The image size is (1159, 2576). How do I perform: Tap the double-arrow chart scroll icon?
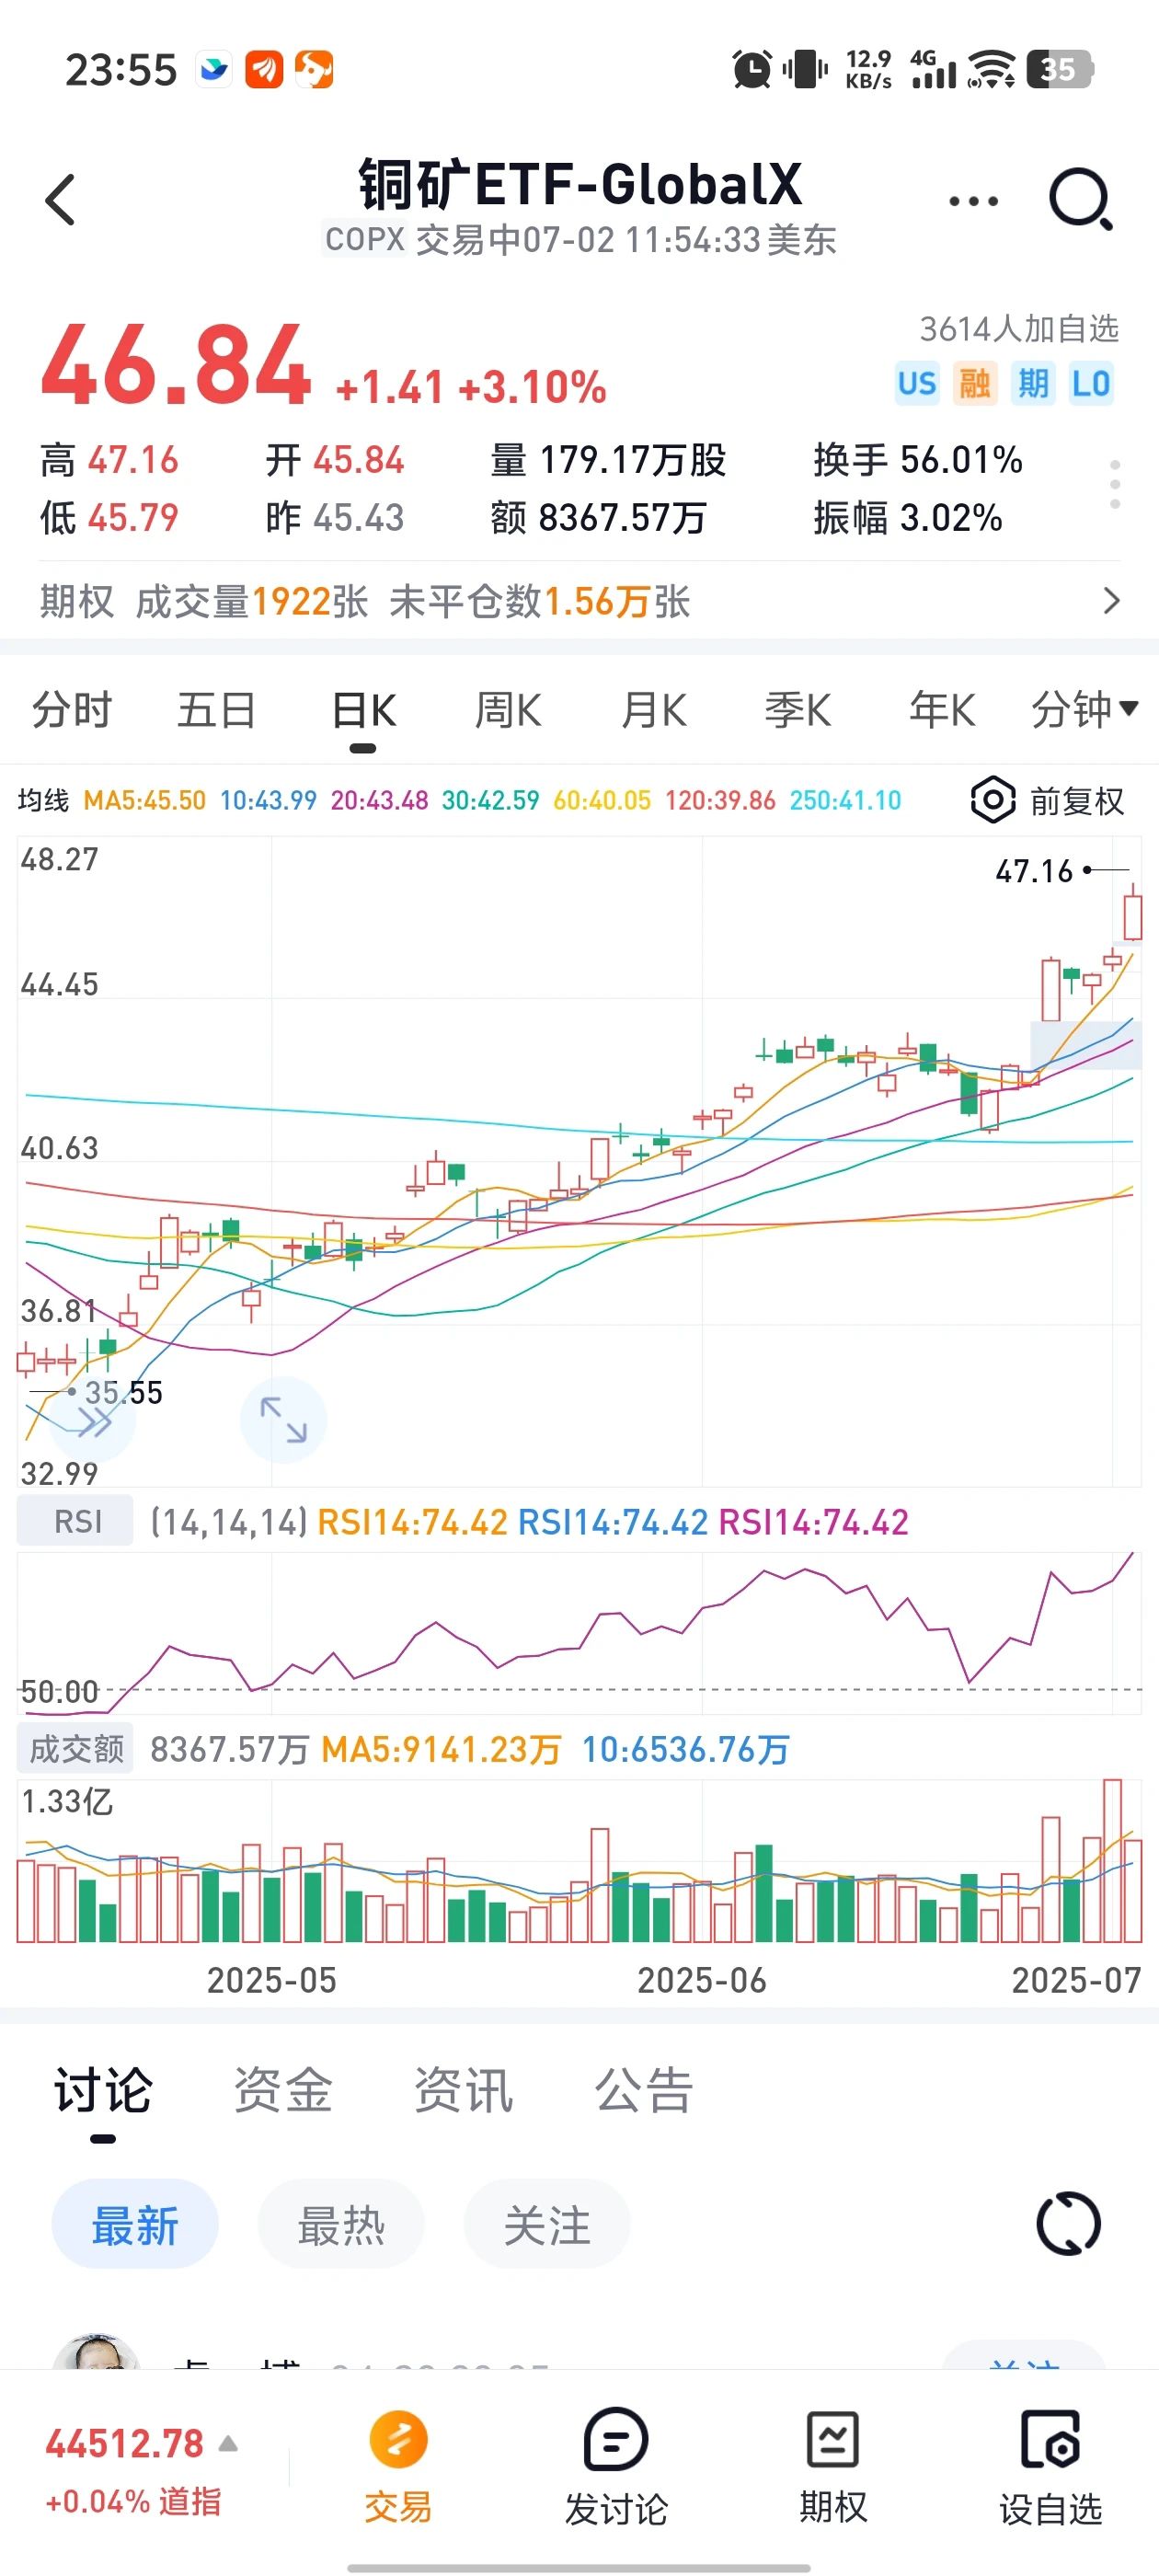(94, 1422)
